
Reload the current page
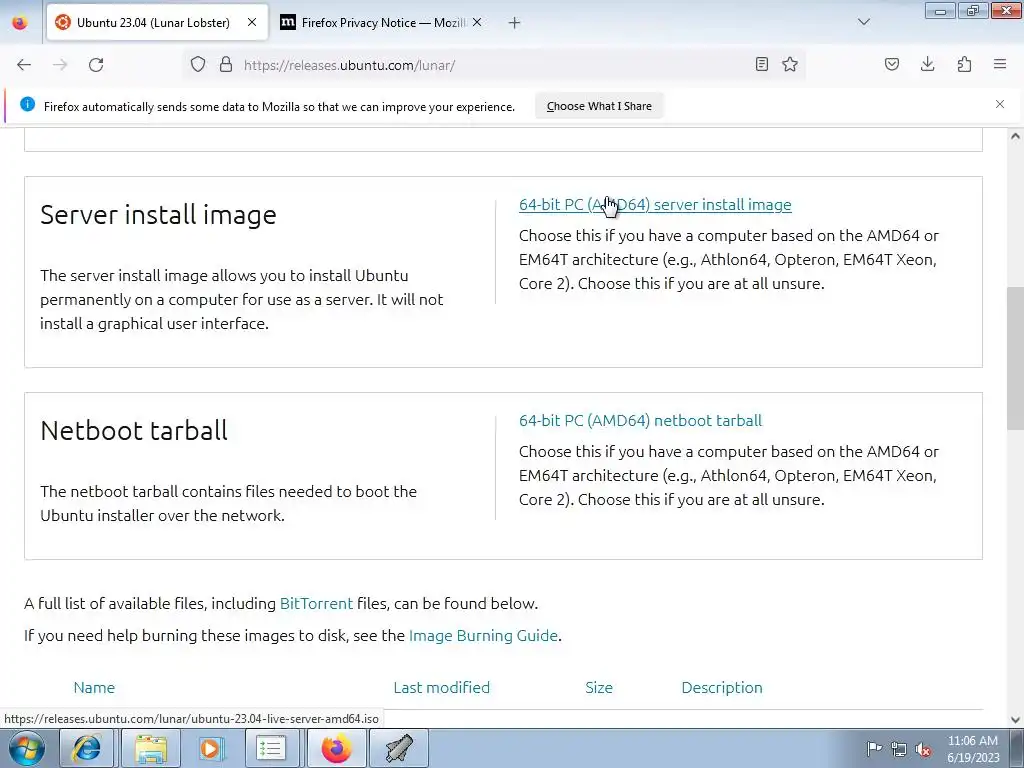pos(96,65)
